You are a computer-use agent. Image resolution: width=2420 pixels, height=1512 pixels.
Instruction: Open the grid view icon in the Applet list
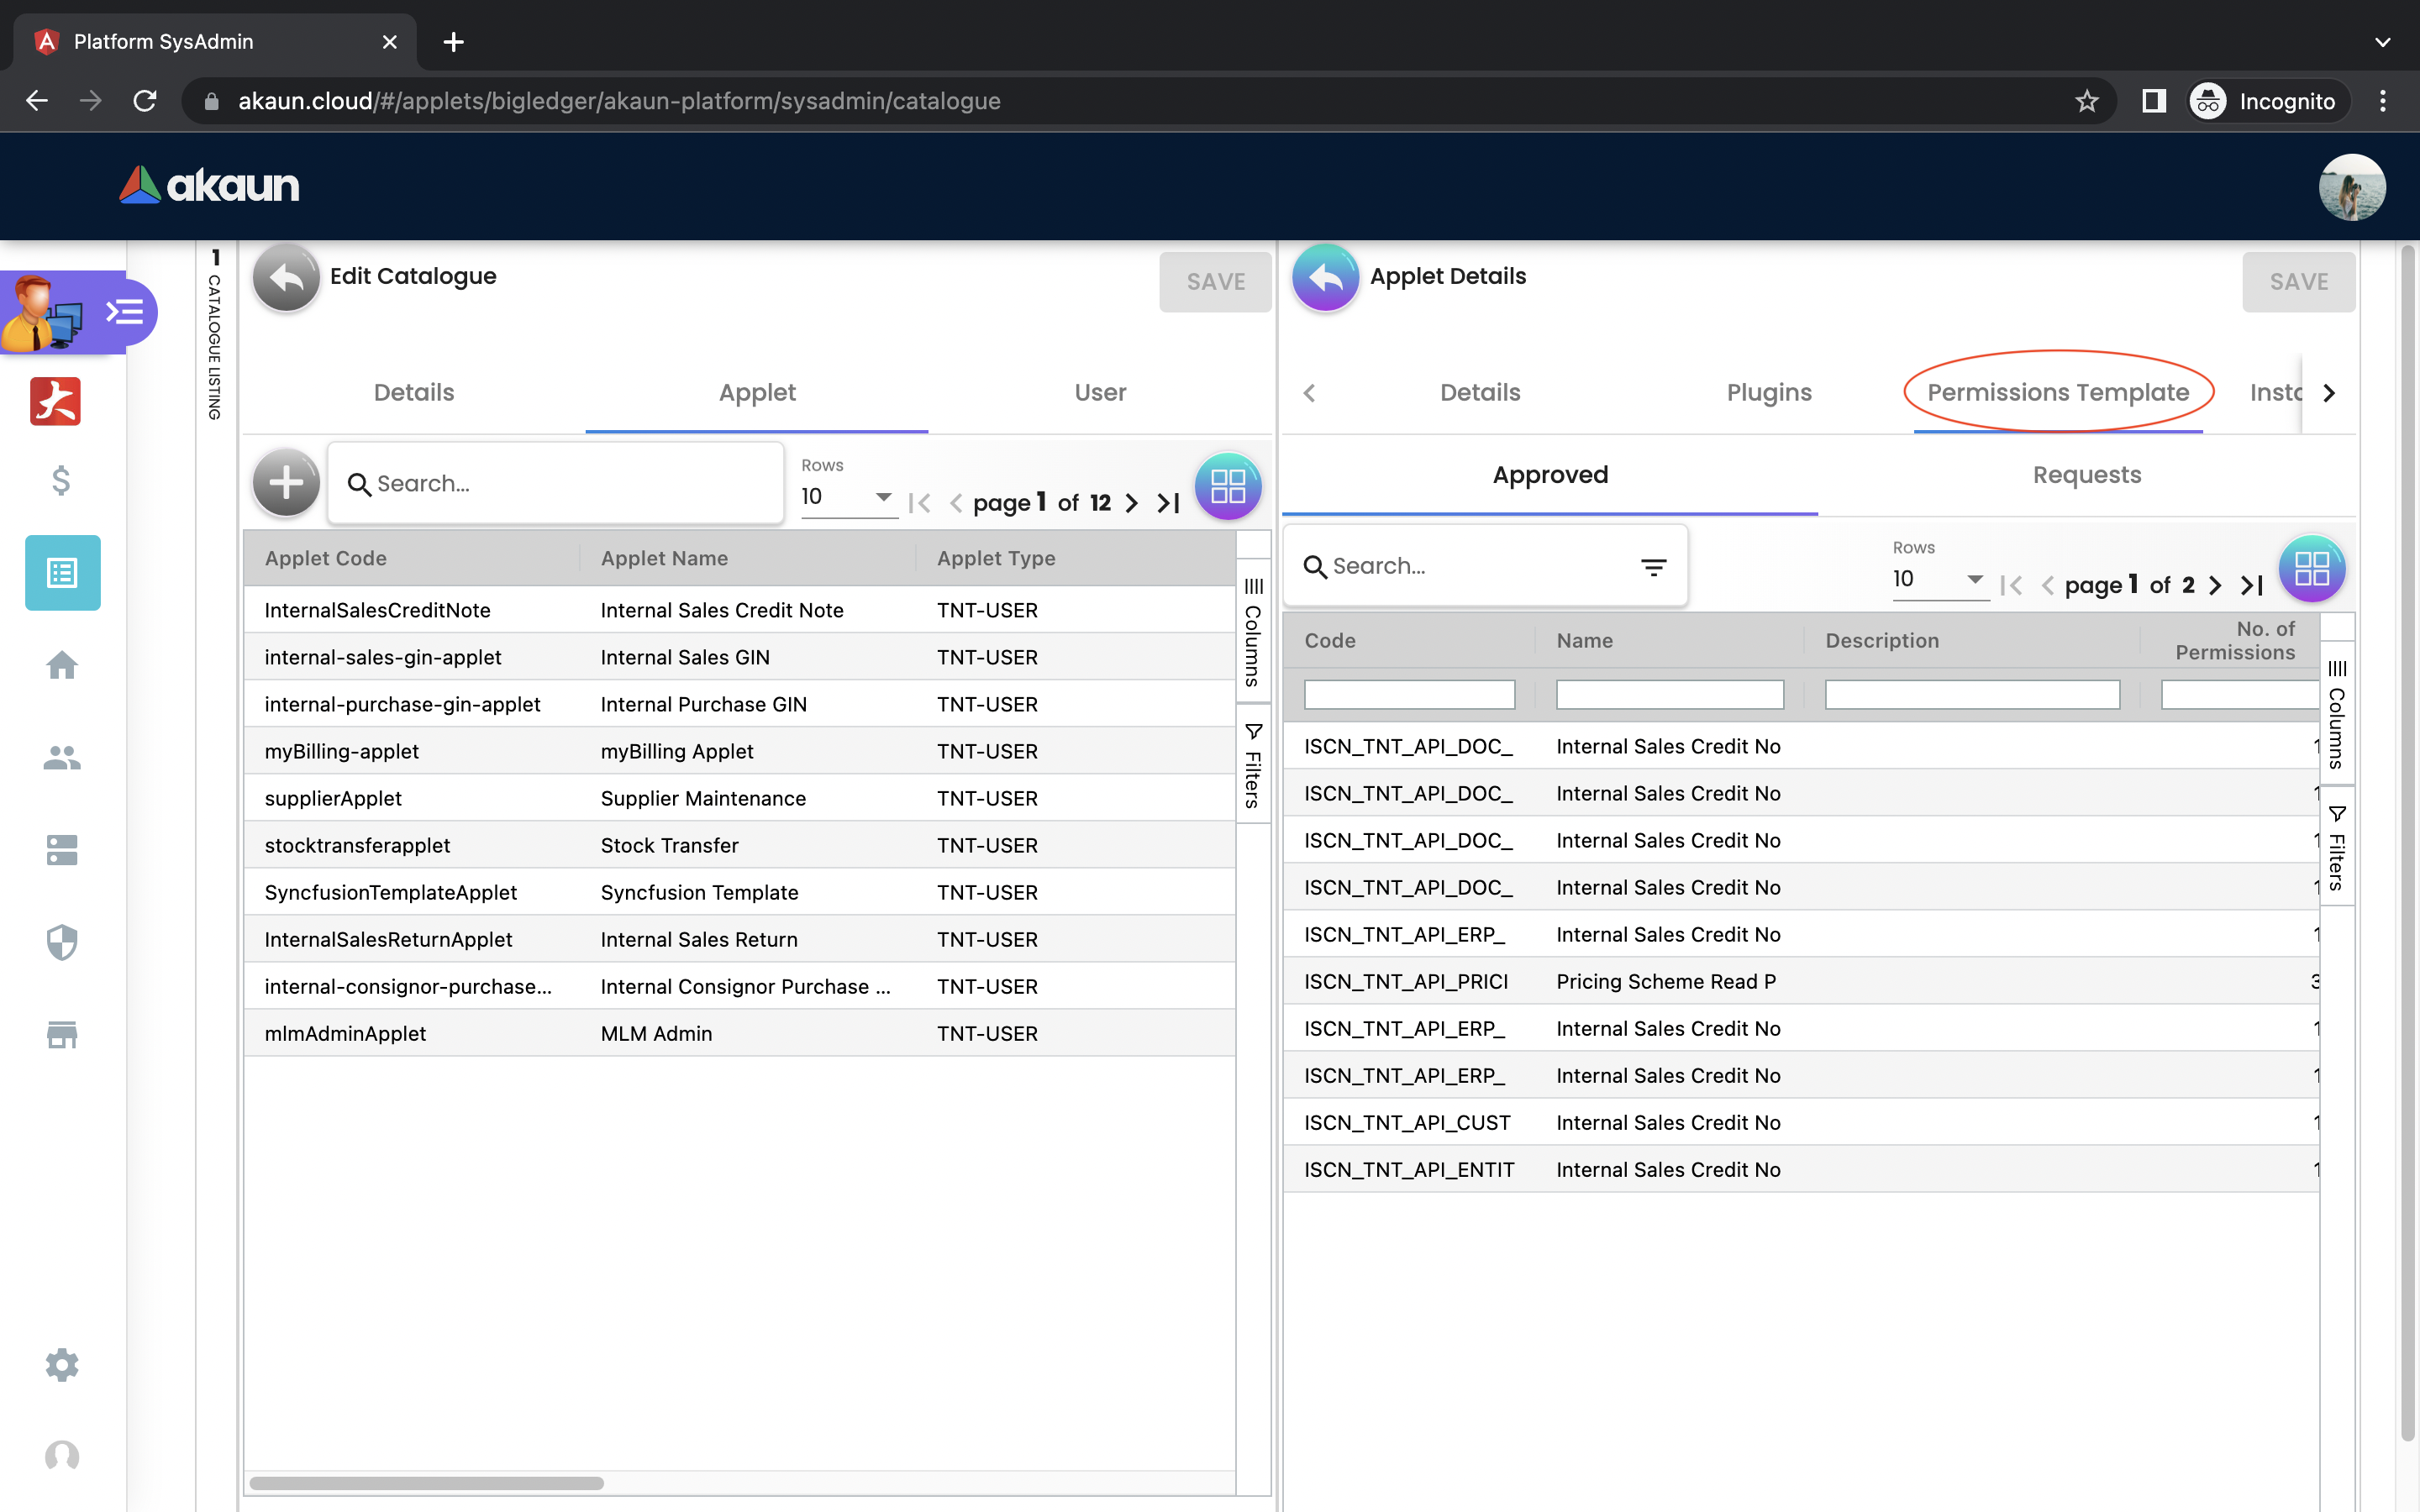[1227, 486]
